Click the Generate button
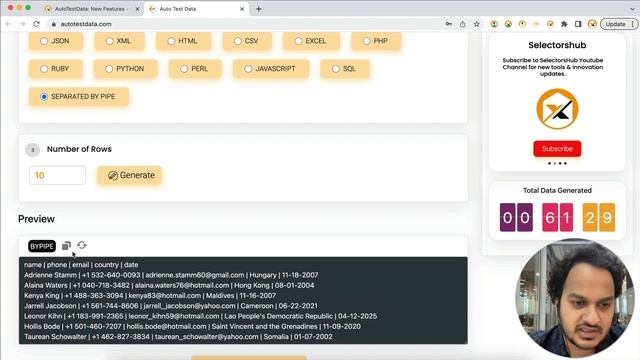The width and height of the screenshot is (640, 360). pos(129,176)
